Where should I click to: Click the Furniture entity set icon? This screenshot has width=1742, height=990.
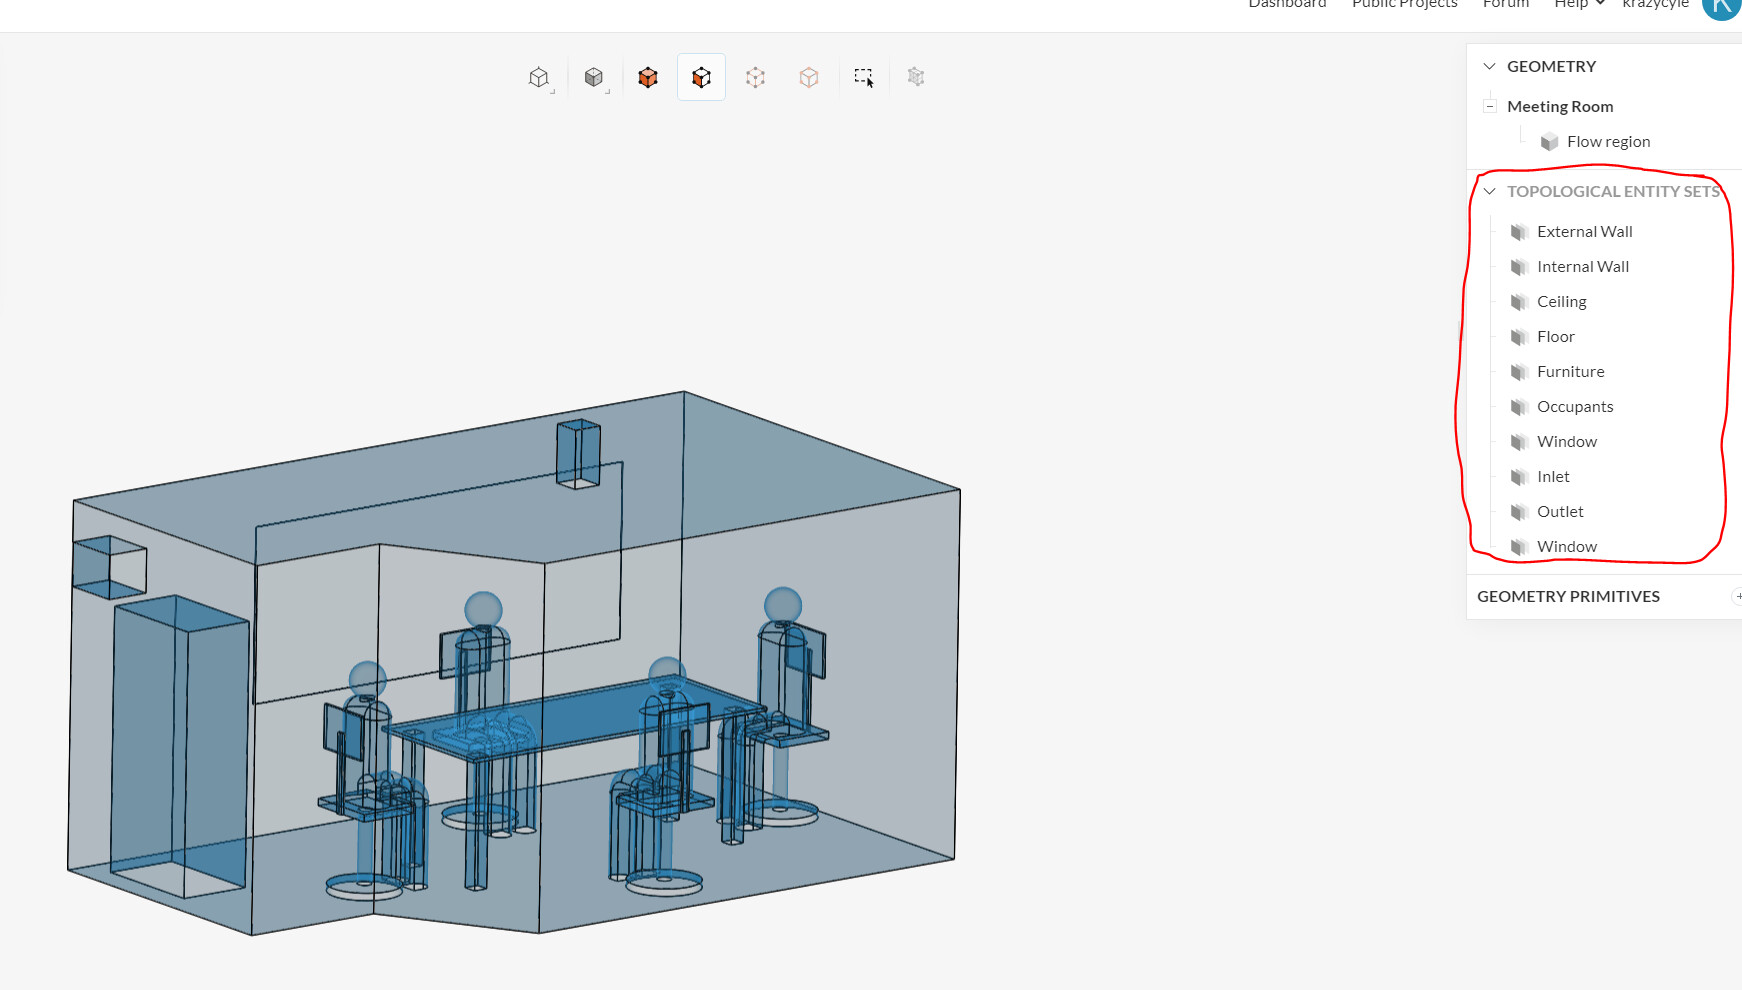(1520, 372)
